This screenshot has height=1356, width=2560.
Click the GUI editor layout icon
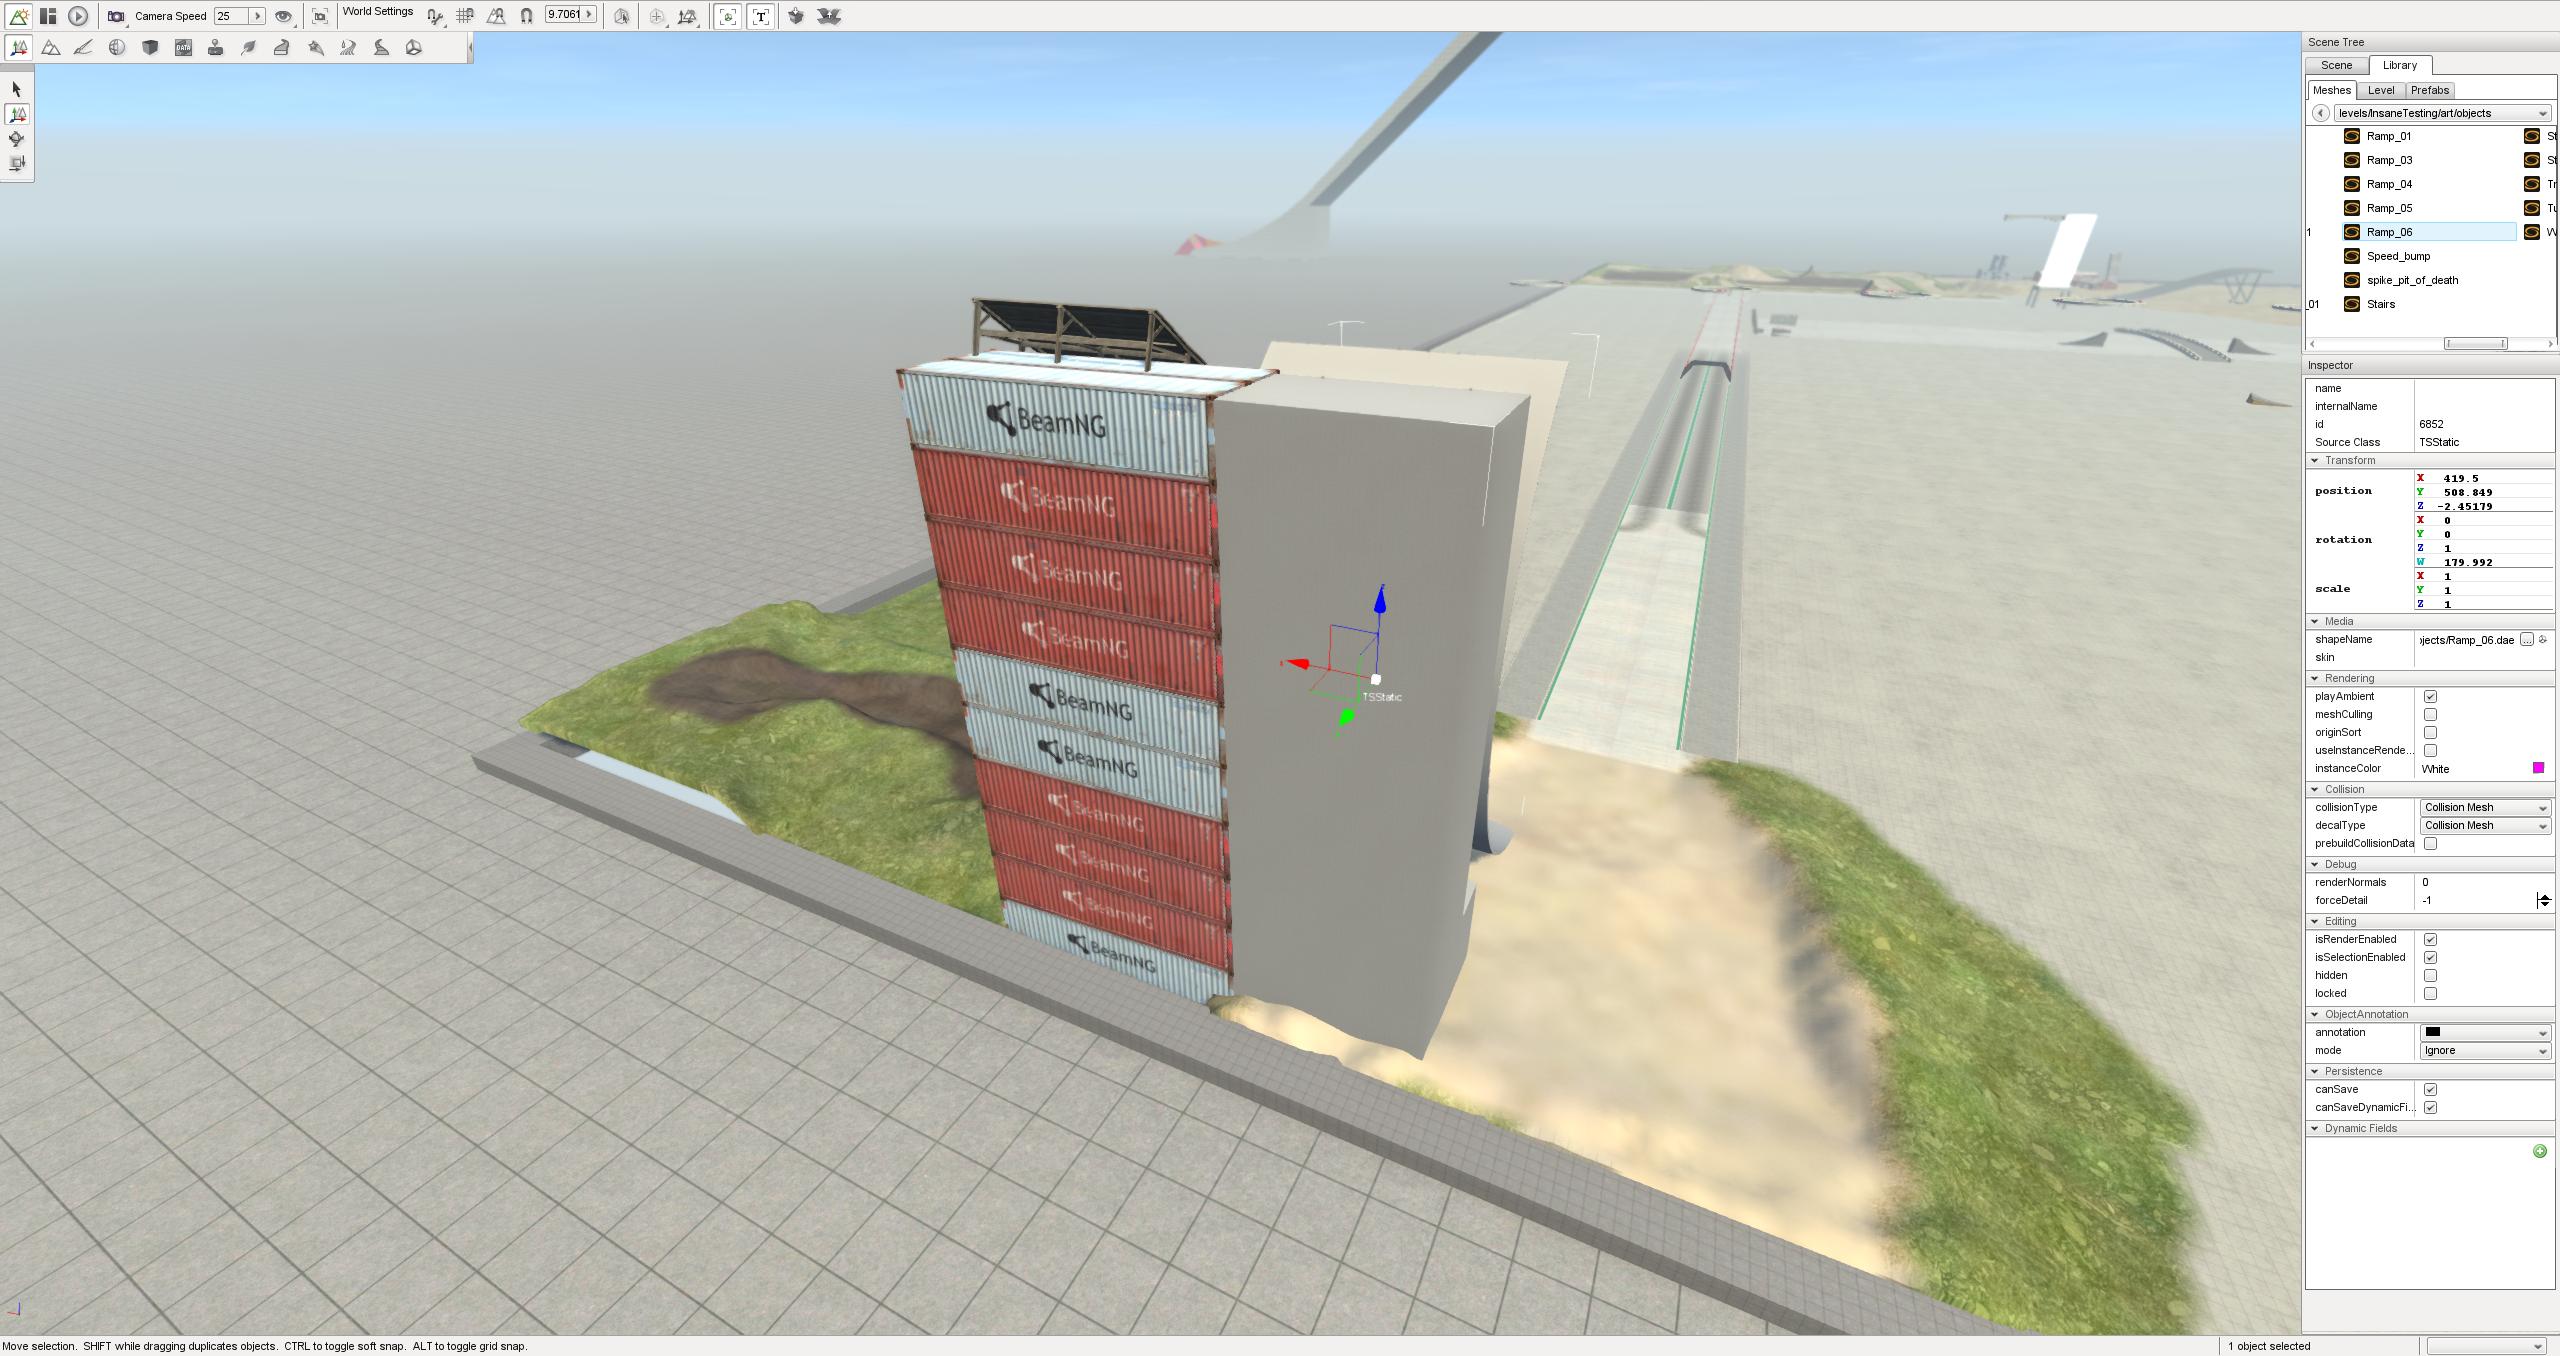click(x=48, y=16)
